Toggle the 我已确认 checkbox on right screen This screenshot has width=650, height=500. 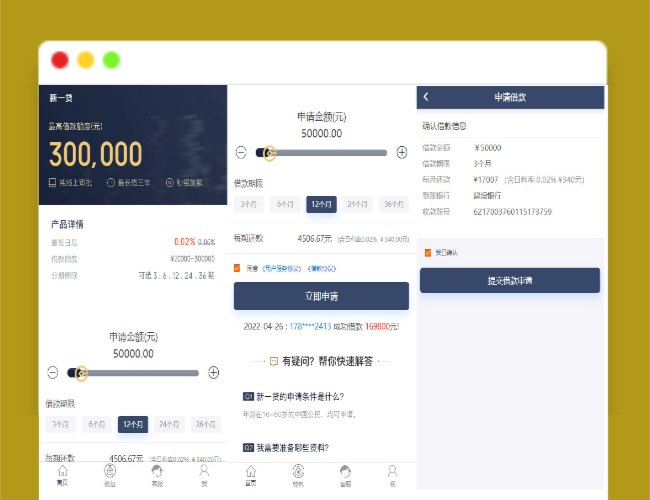pos(428,252)
